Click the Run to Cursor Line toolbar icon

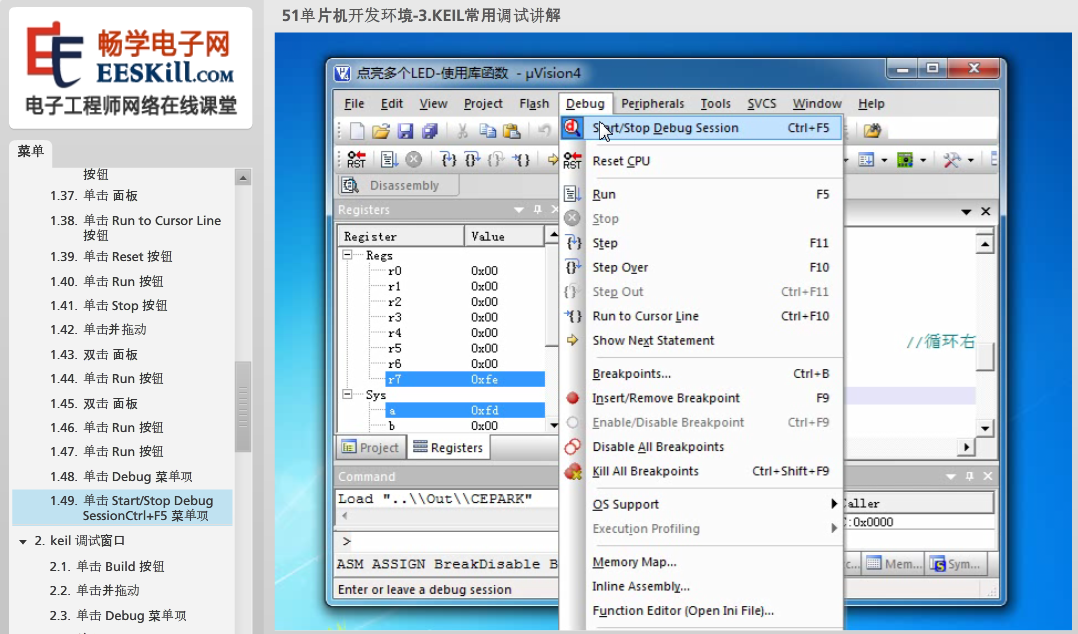(521, 160)
